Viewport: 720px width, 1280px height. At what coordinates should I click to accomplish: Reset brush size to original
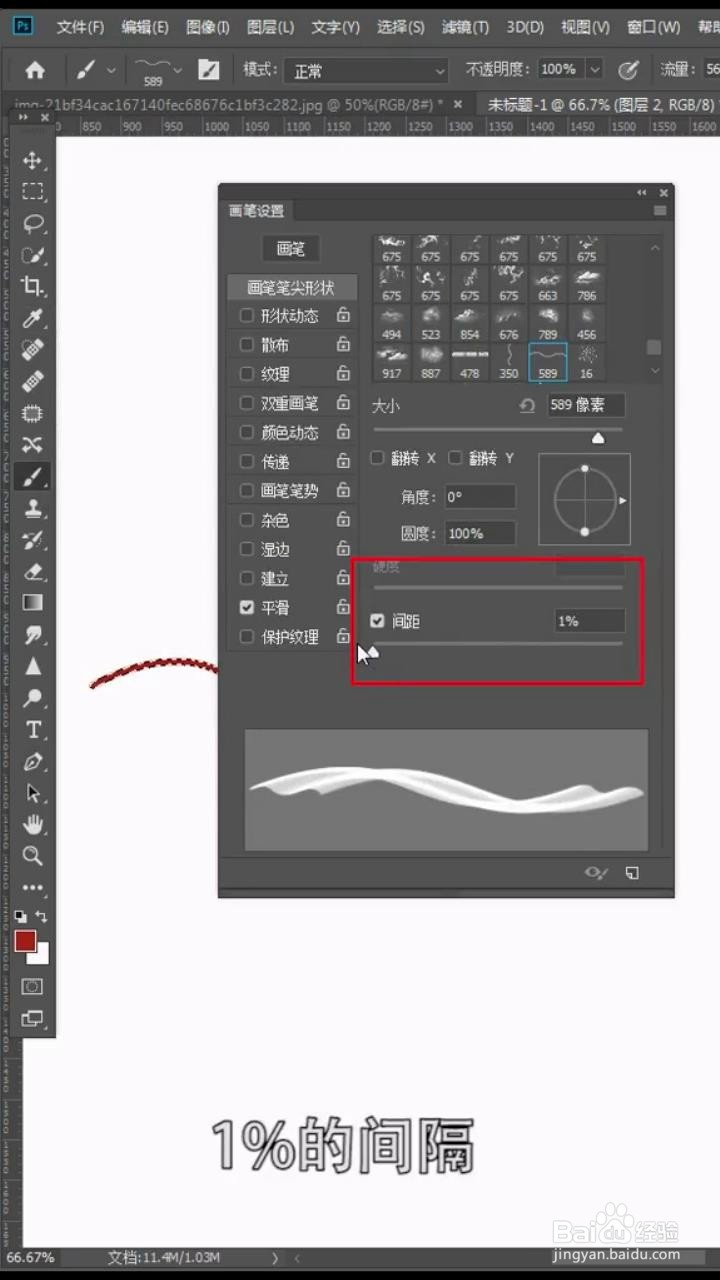pyautogui.click(x=527, y=406)
